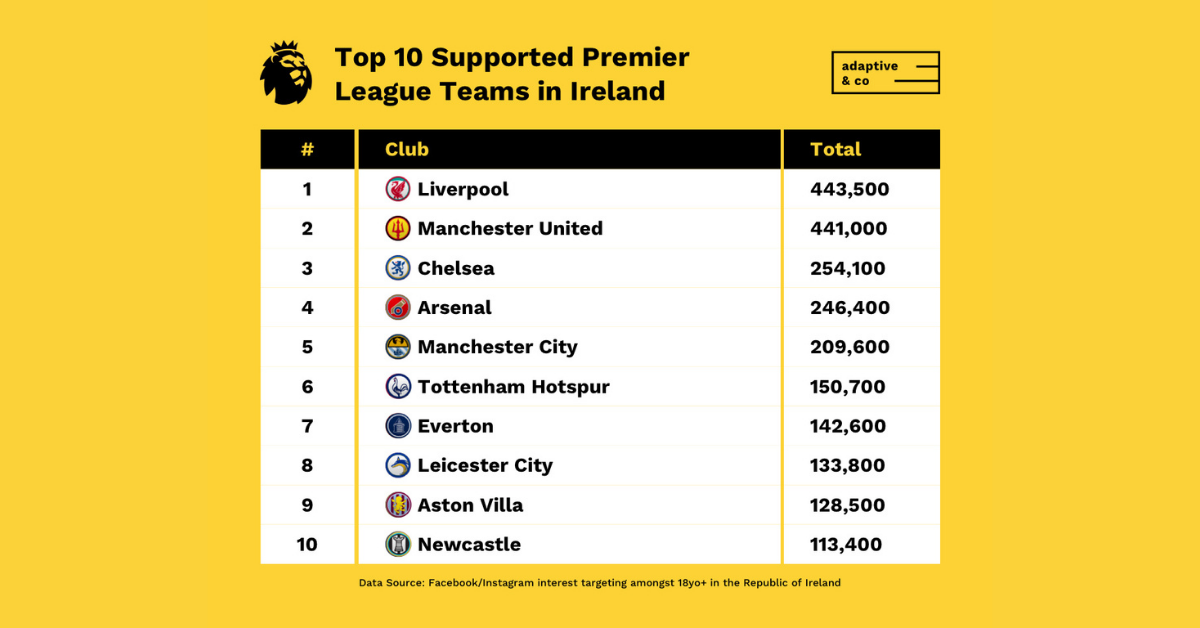Click the Tottenham Hotspur cockerel crest
The image size is (1200, 628).
click(x=398, y=386)
